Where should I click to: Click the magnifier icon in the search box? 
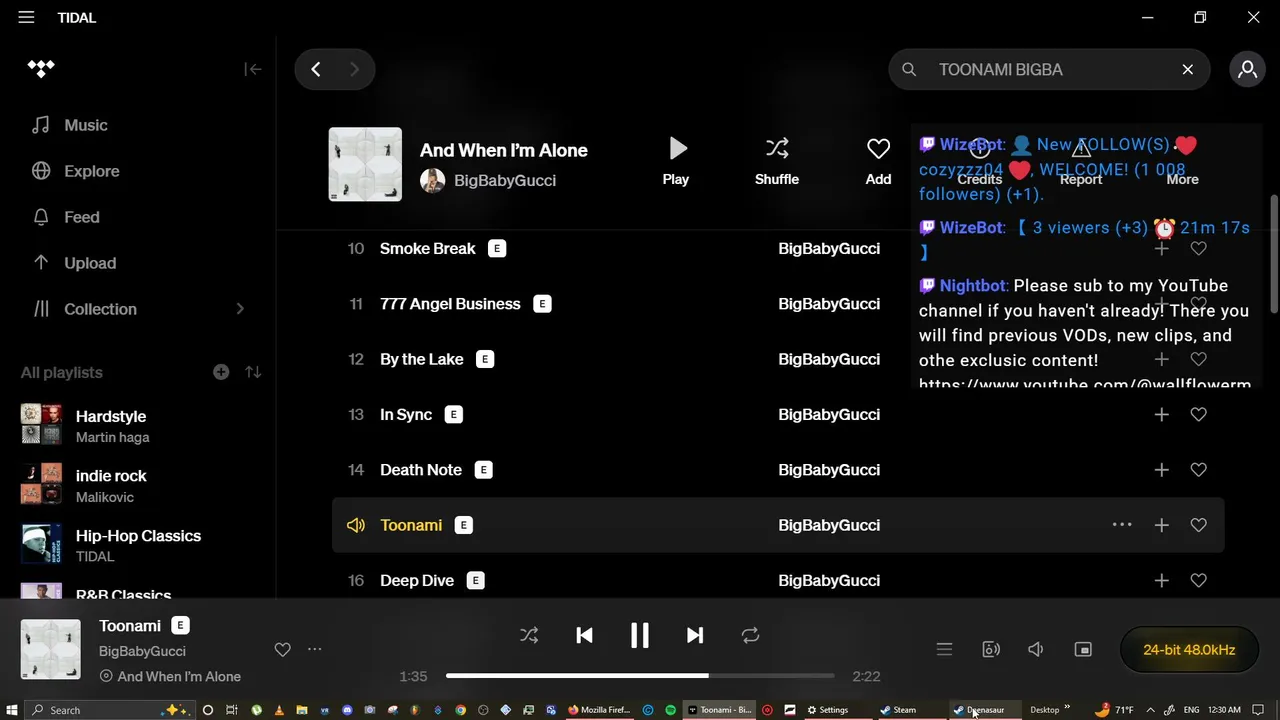[909, 69]
